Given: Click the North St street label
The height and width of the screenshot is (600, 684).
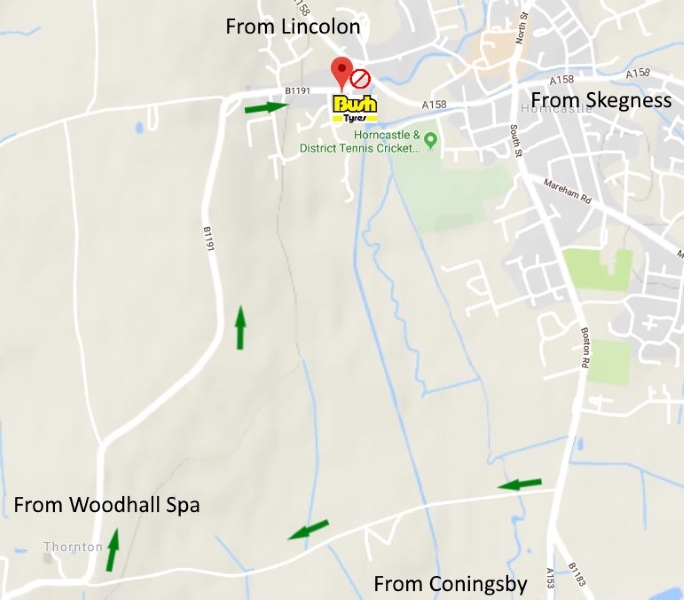Looking at the screenshot, I should [x=522, y=28].
